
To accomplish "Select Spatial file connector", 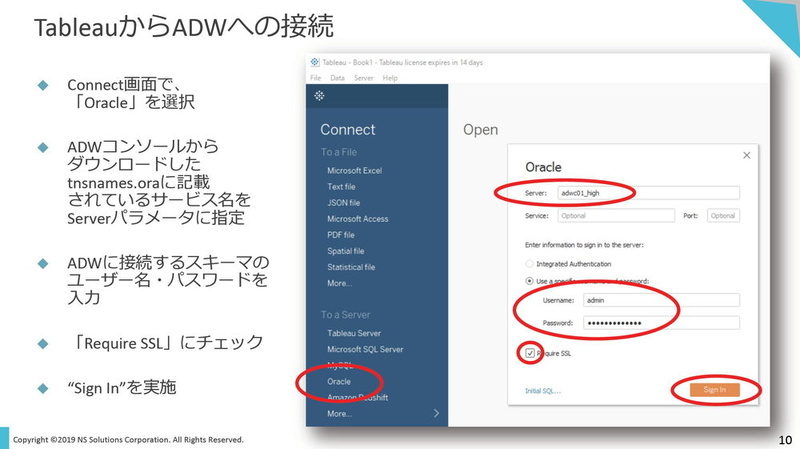I will (x=345, y=251).
